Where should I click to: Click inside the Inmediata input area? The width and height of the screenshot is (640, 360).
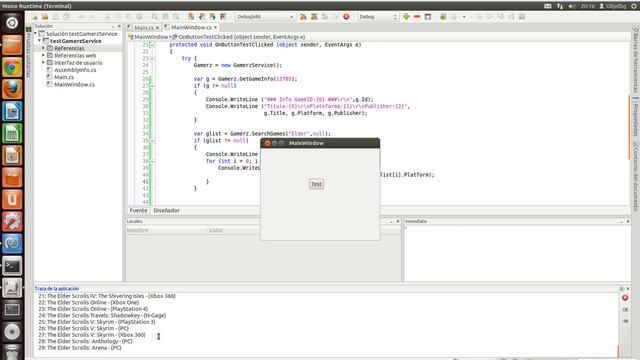coord(517,253)
